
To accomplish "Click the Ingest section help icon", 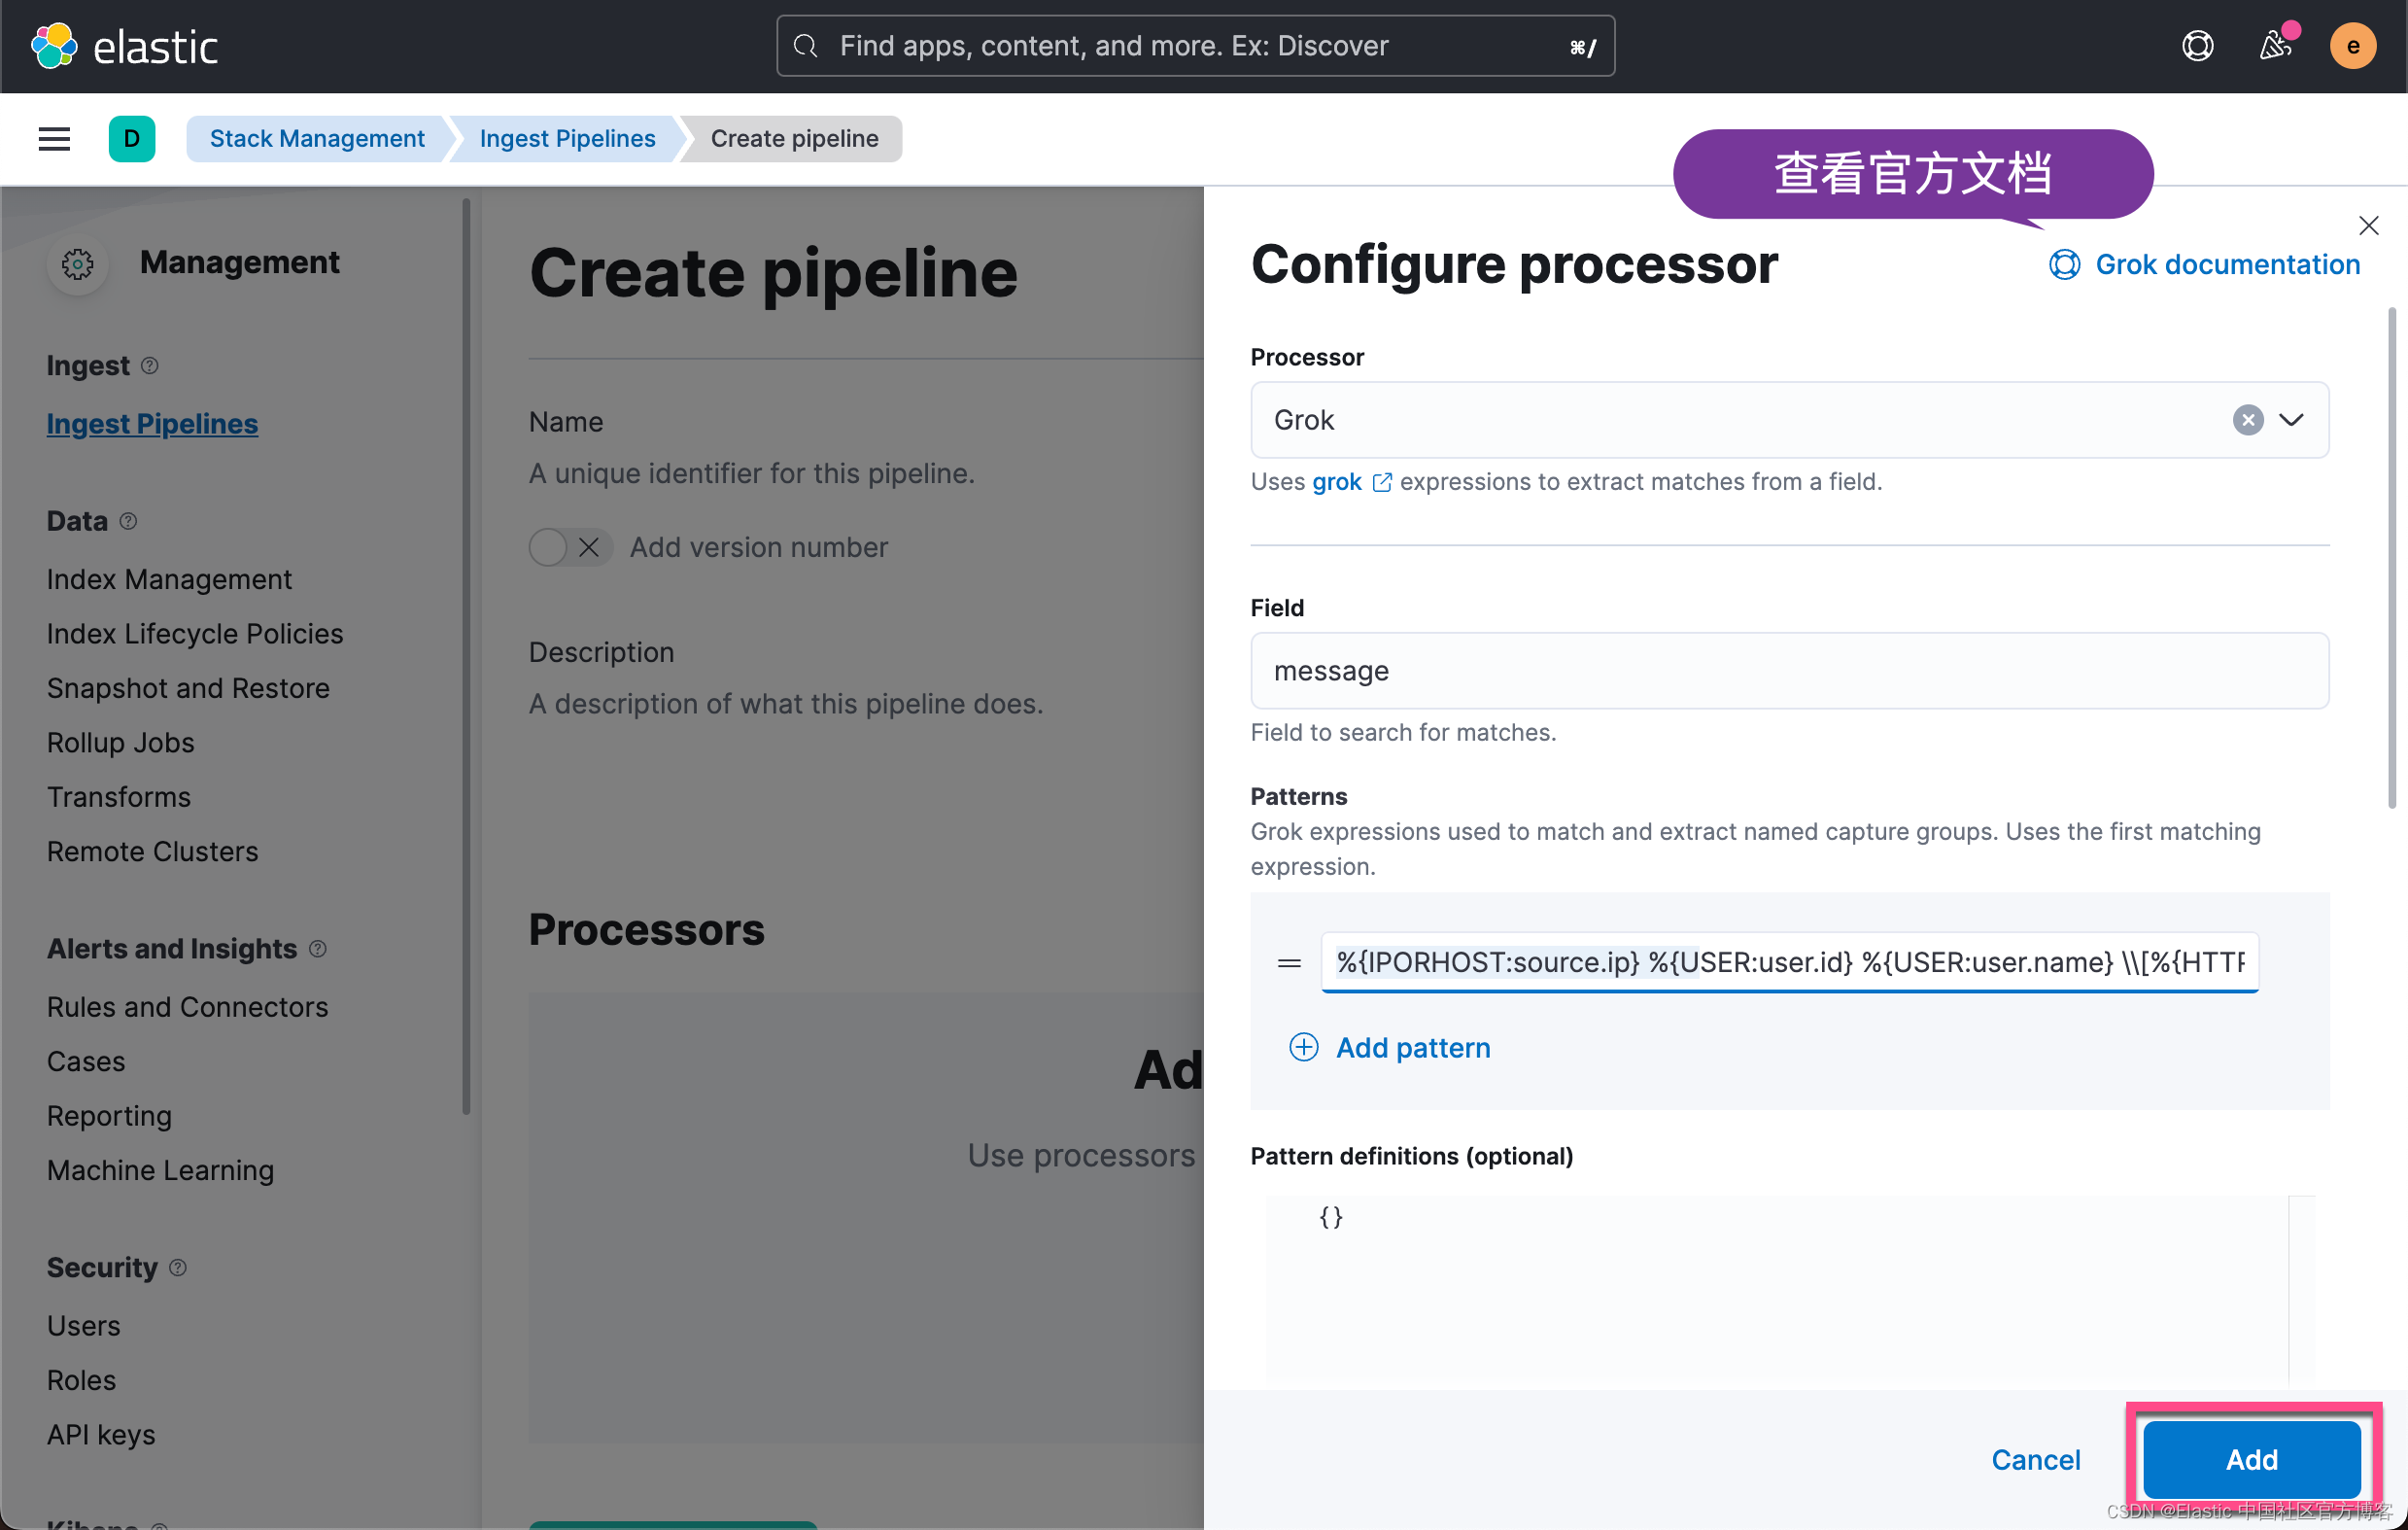I will click(150, 366).
